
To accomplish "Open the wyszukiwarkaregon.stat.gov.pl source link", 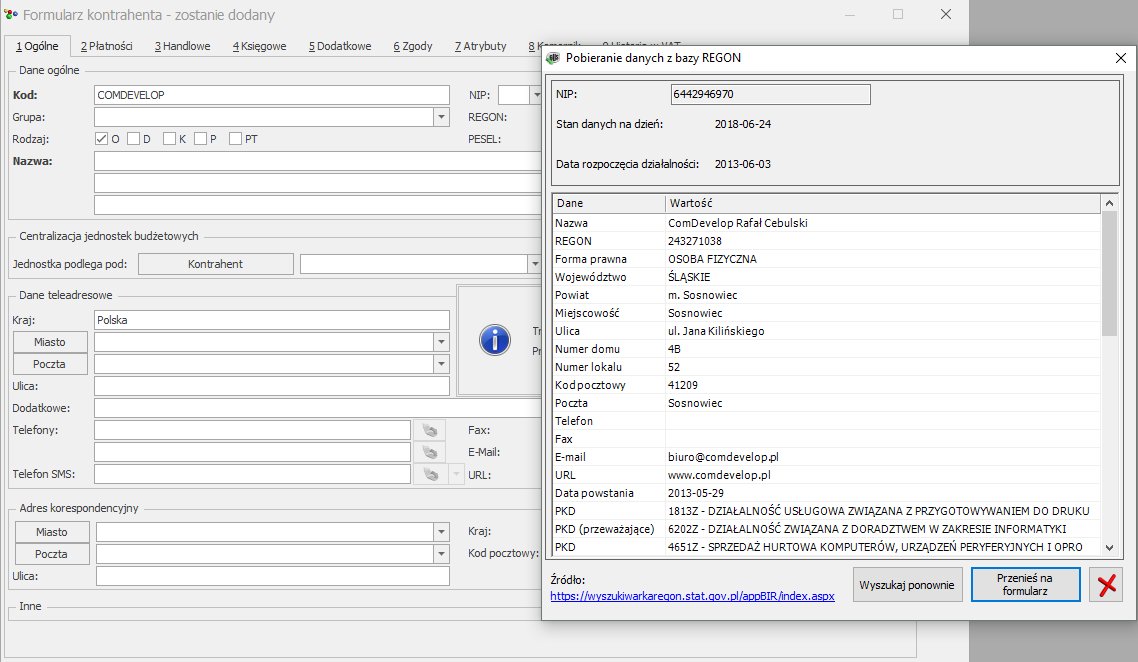I will [692, 596].
